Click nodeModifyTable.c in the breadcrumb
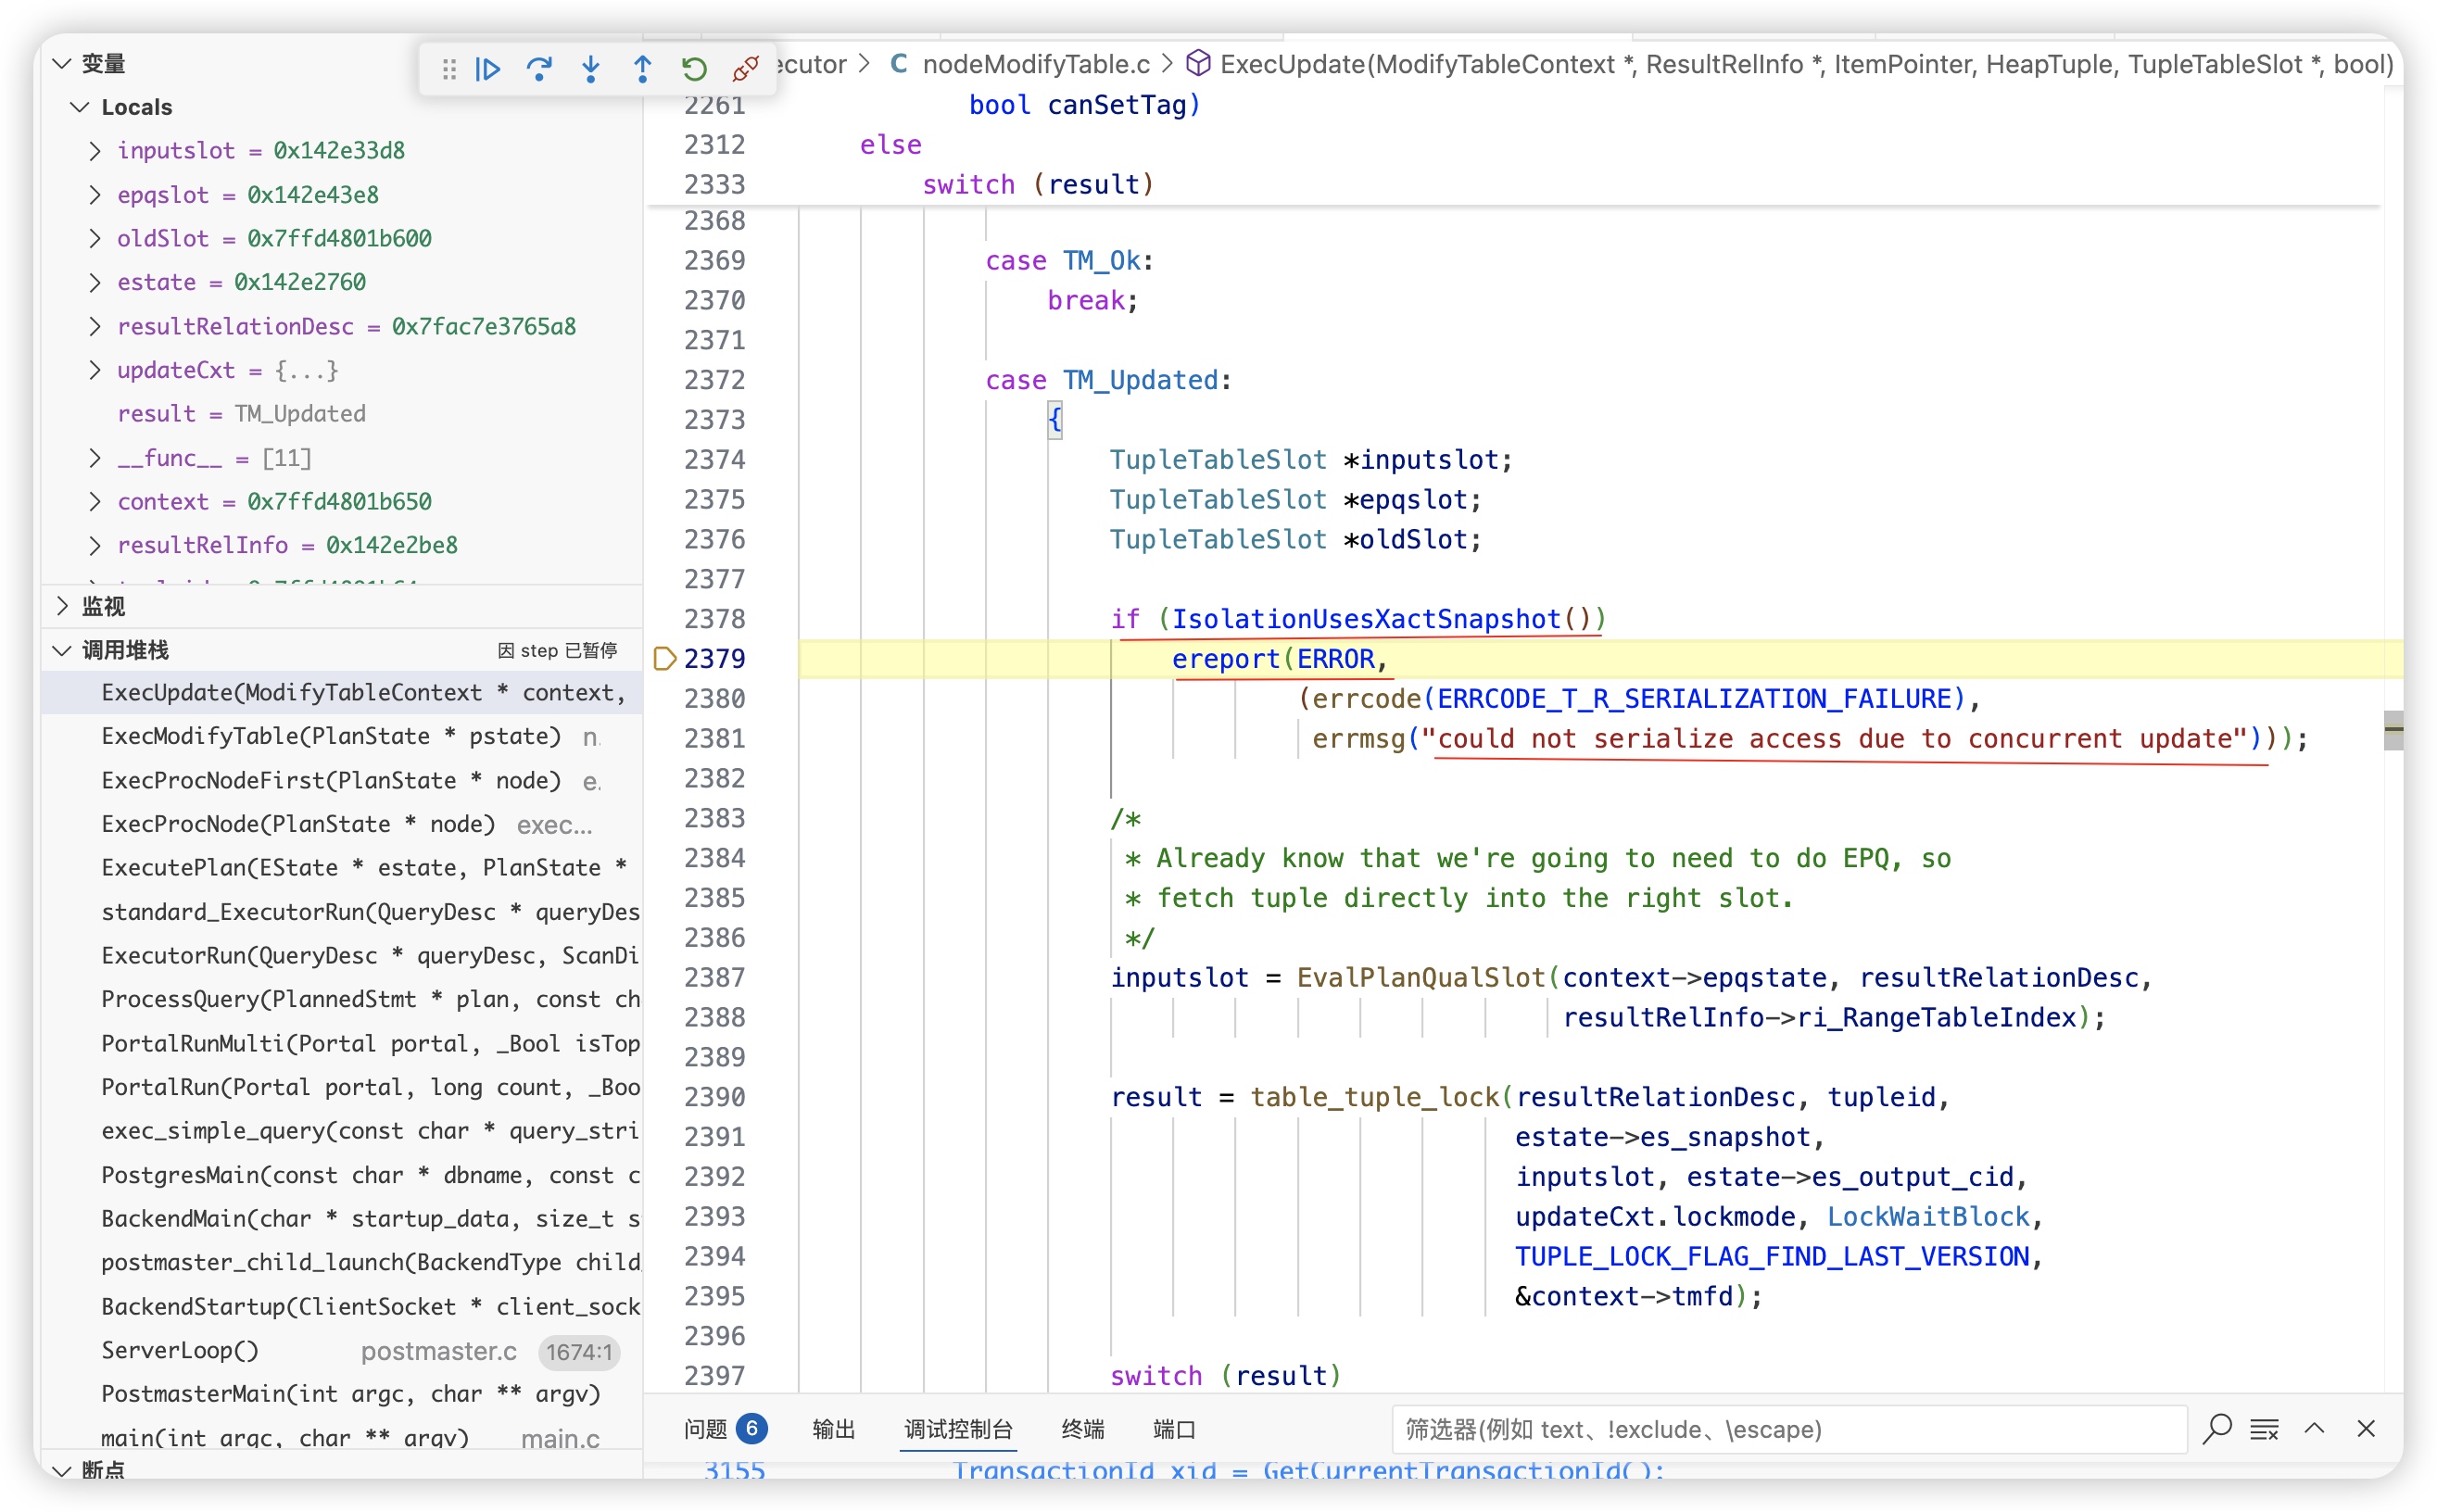This screenshot has height=1512, width=2437. [x=1035, y=64]
